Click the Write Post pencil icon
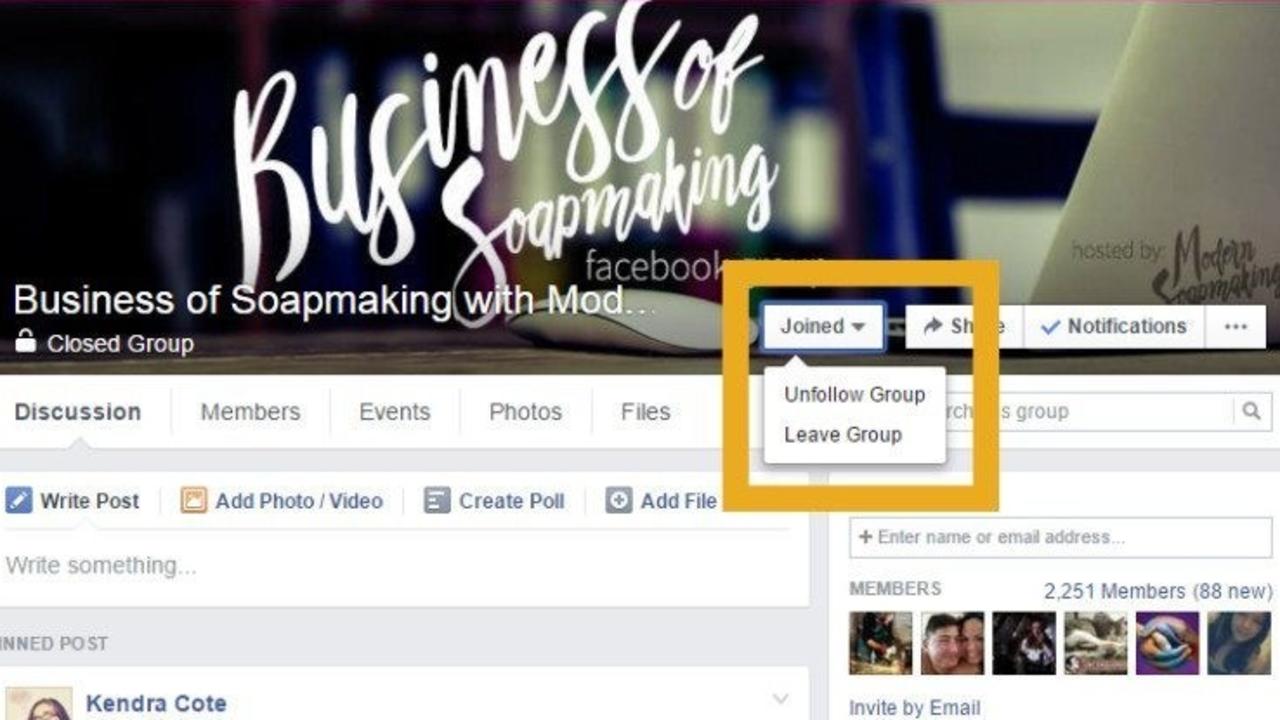1280x720 pixels. click(18, 500)
